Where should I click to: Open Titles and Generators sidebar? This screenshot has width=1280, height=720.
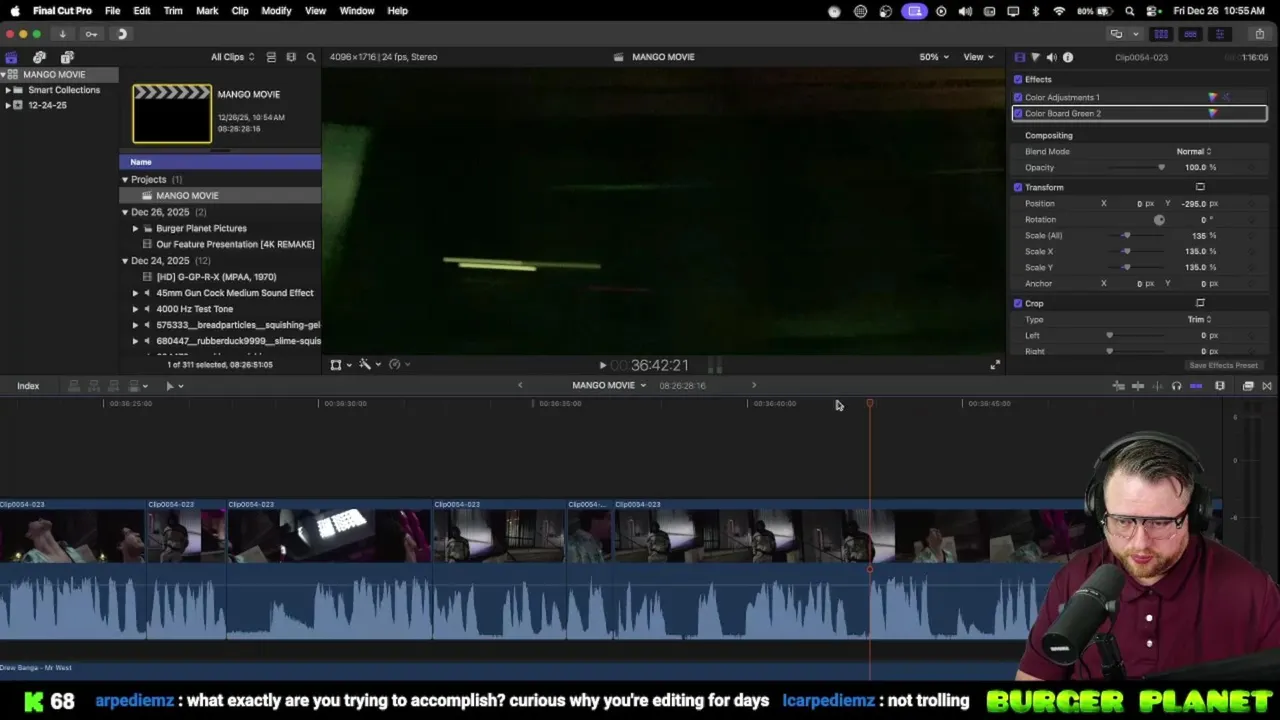(x=67, y=57)
